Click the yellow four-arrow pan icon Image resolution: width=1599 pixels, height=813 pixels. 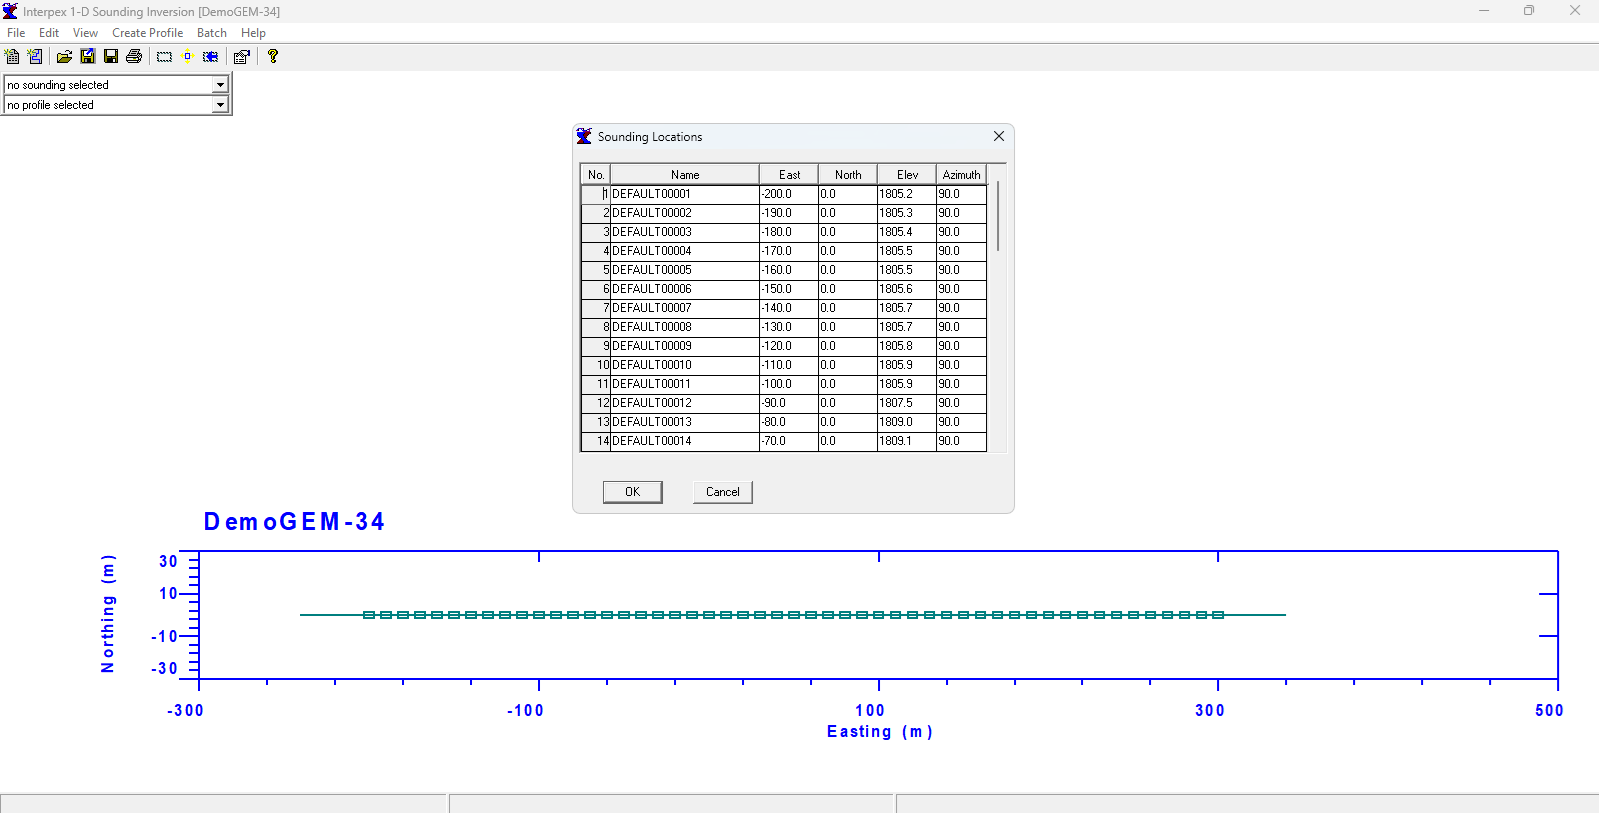(187, 57)
